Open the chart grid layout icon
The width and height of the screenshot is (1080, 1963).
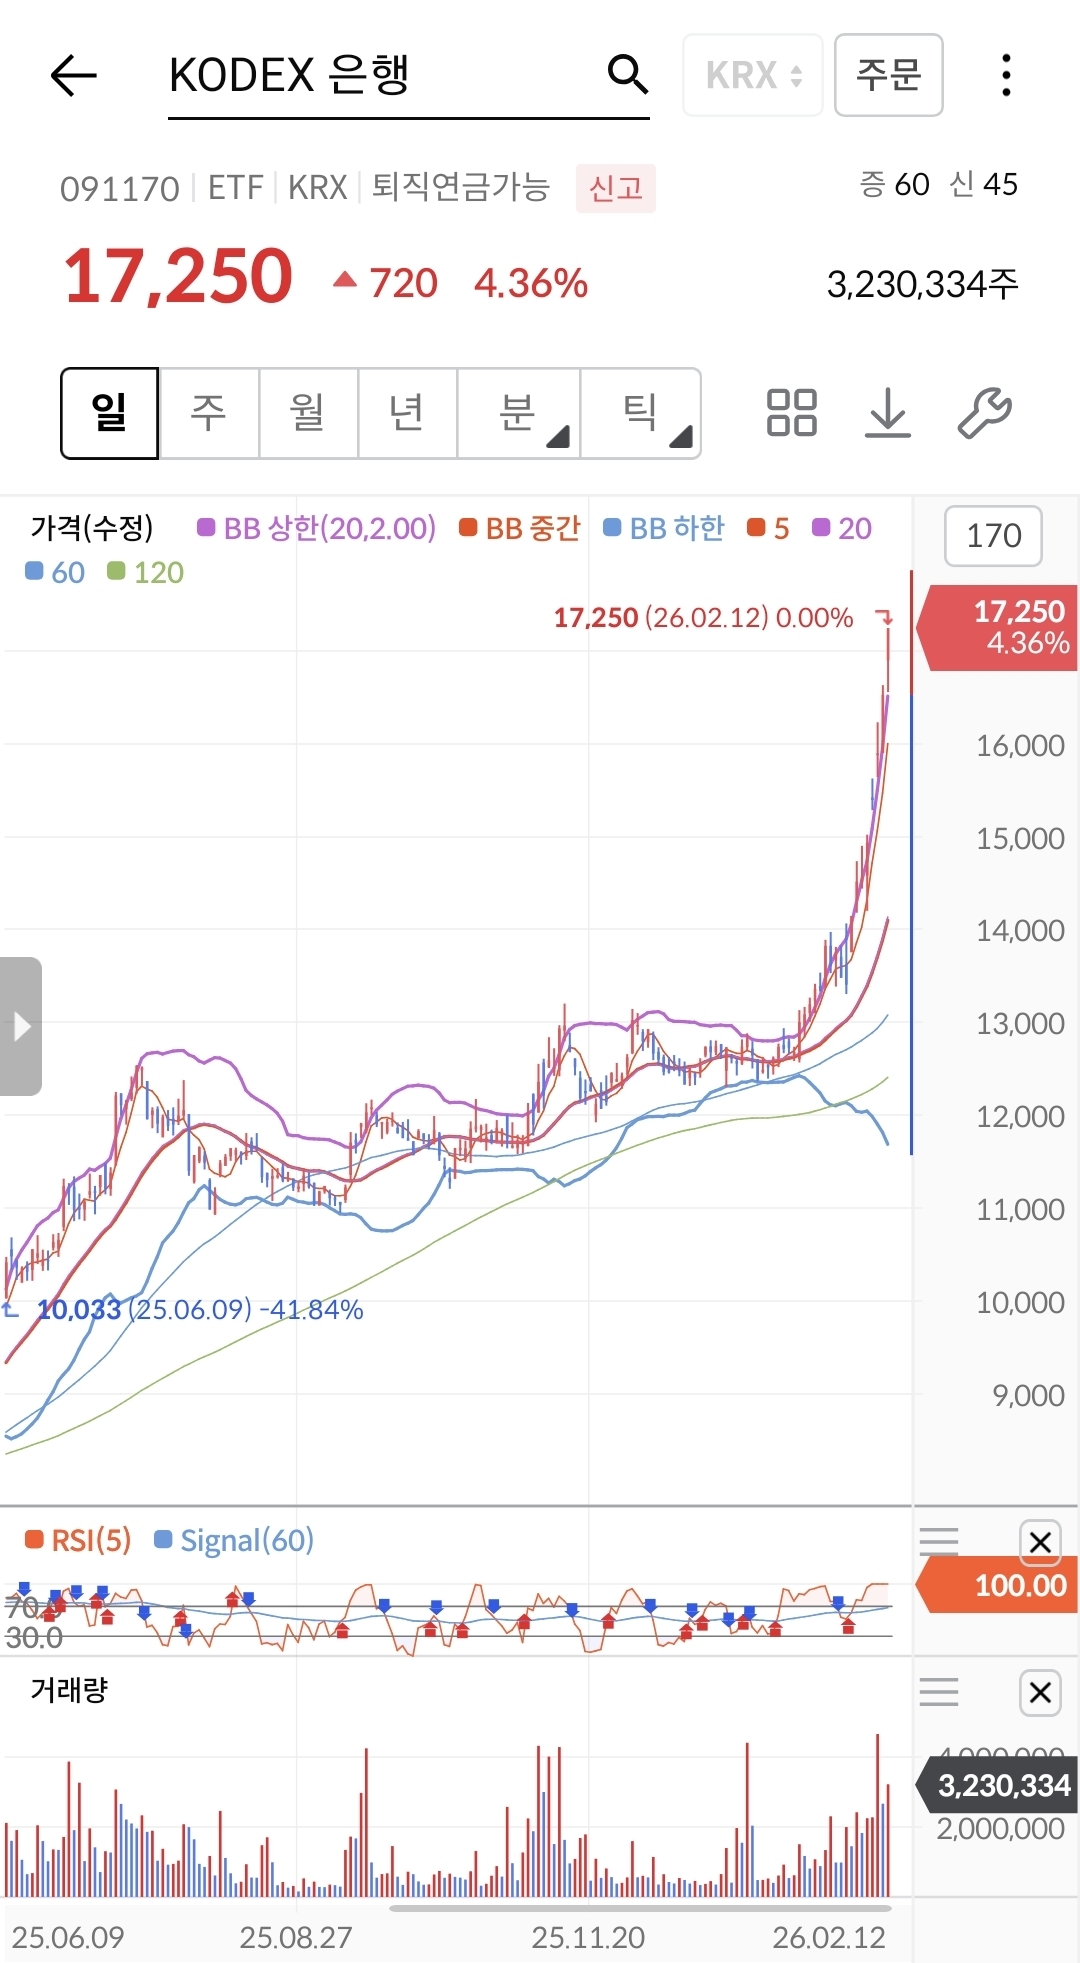point(791,413)
